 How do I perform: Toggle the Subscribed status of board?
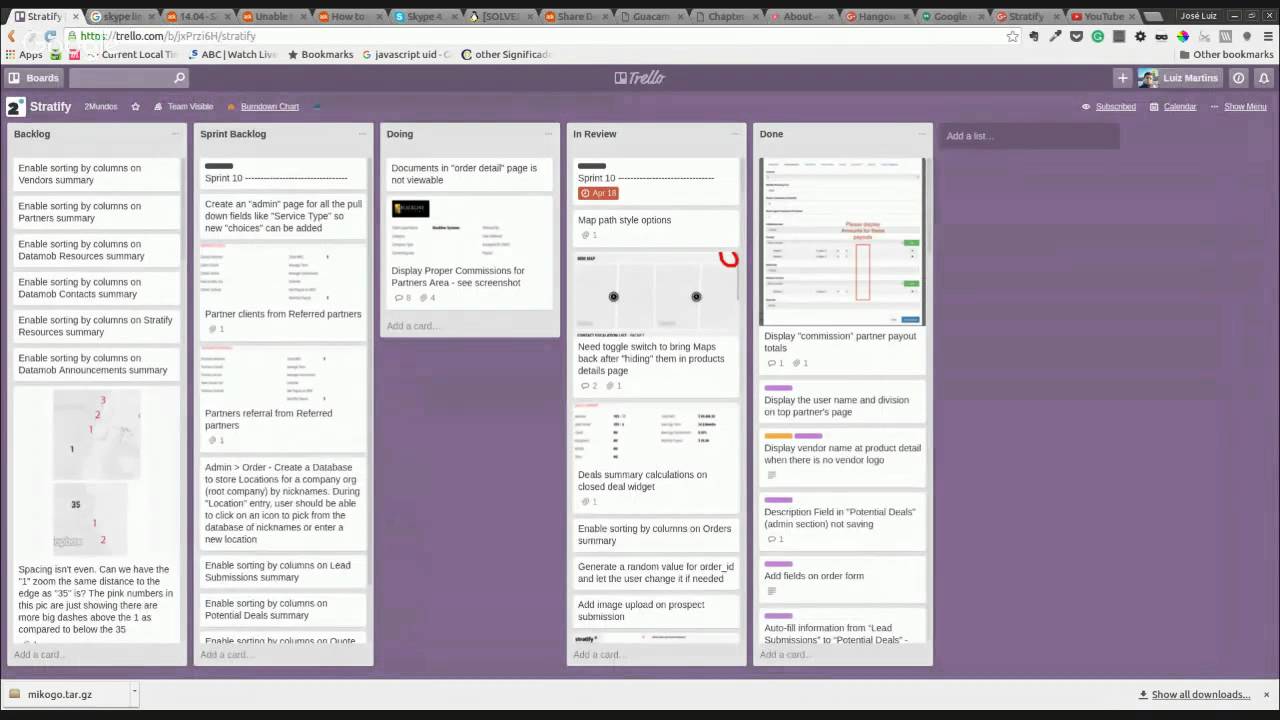pyautogui.click(x=1109, y=106)
